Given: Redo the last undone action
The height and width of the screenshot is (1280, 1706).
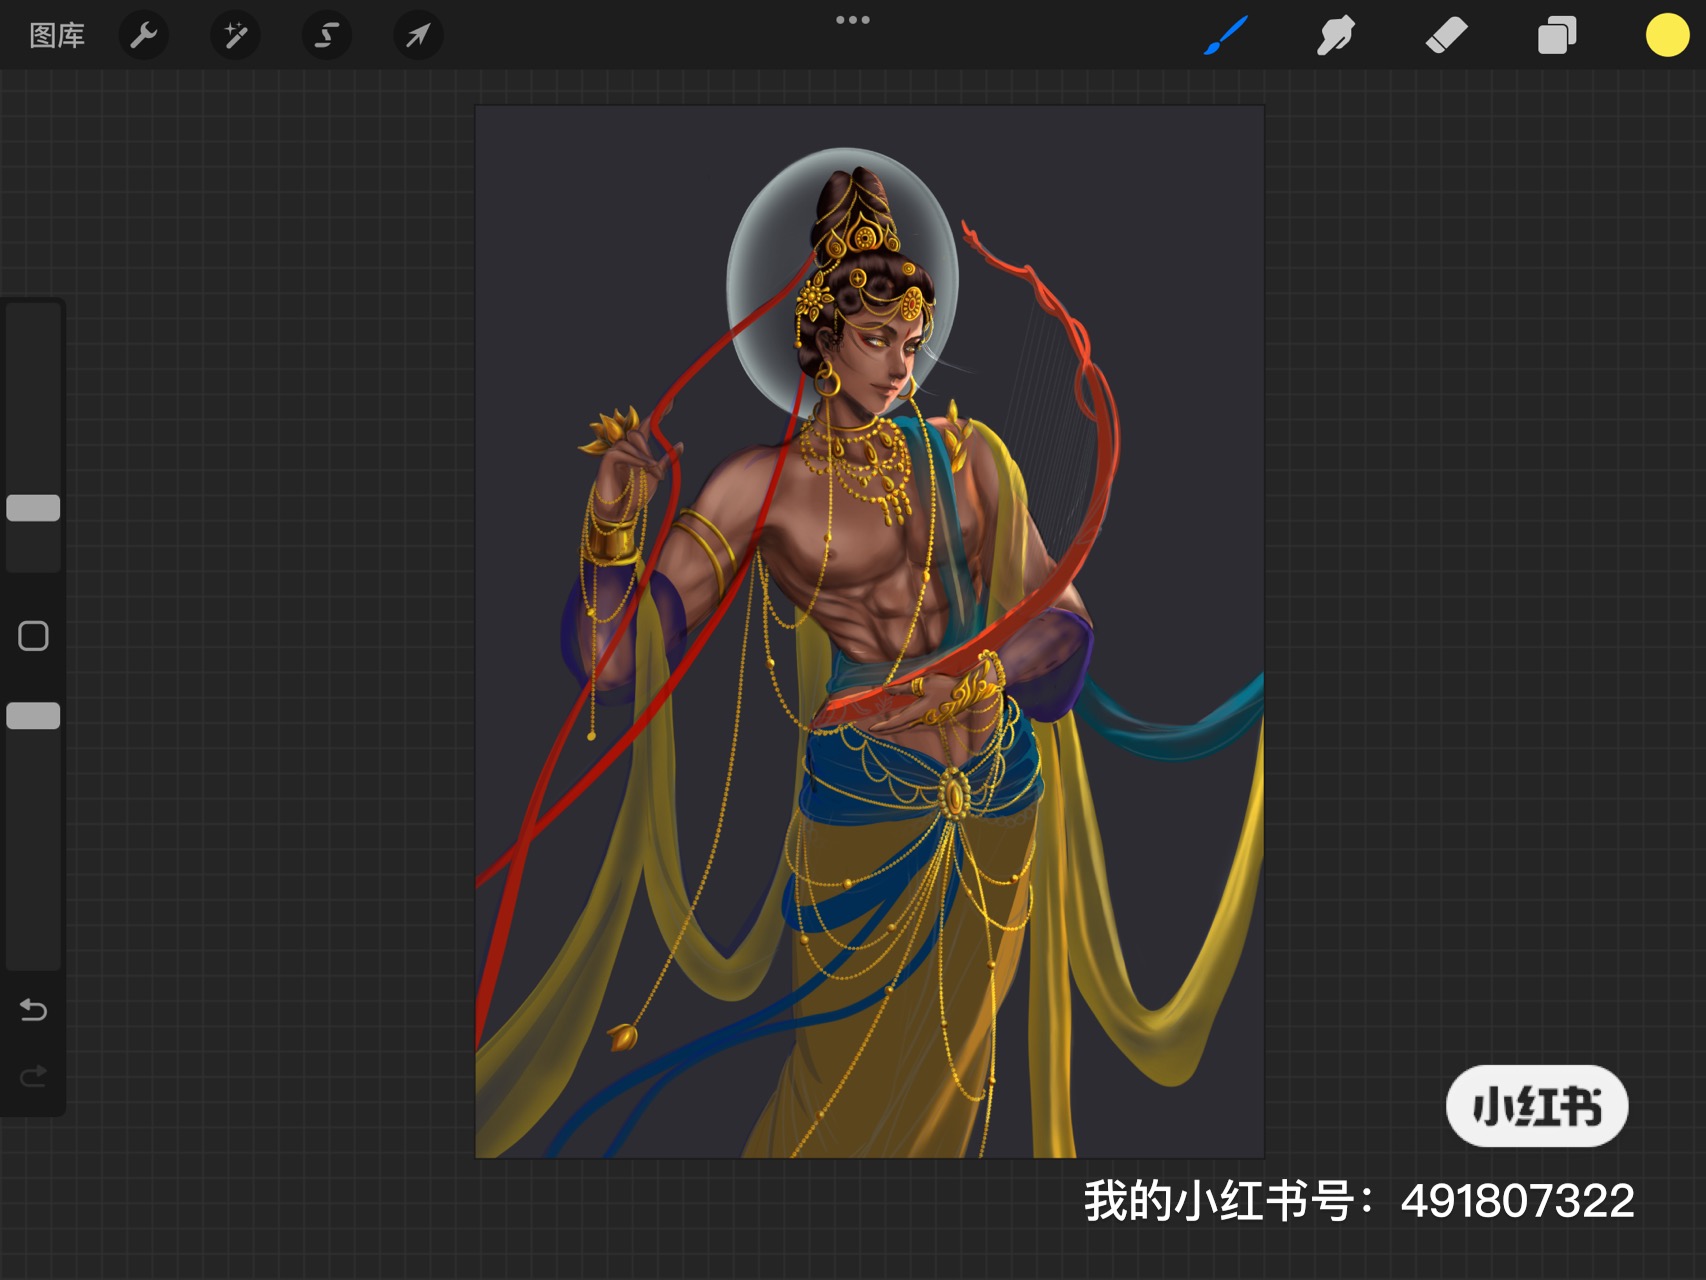Looking at the screenshot, I should 33,1076.
